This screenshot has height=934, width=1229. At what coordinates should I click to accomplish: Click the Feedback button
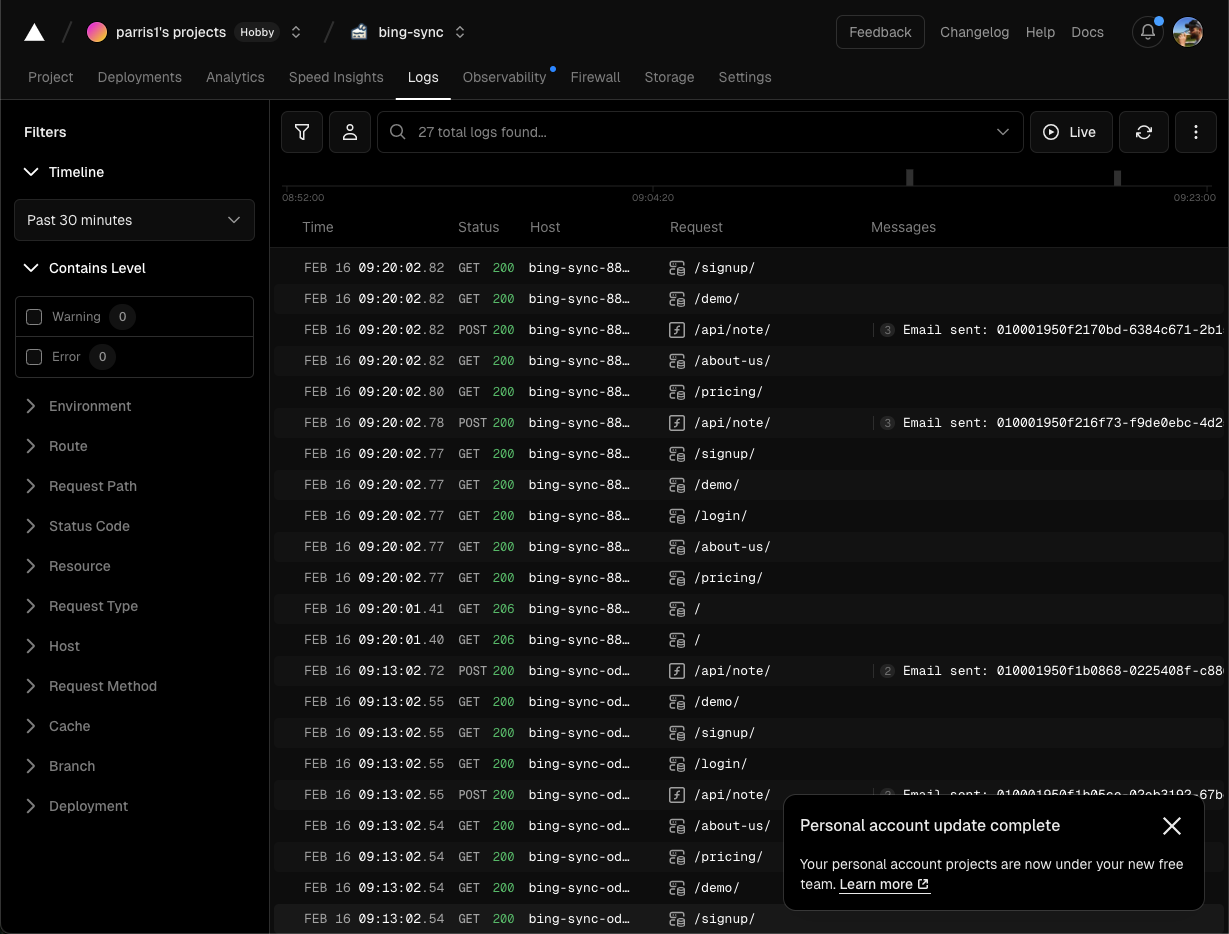(x=880, y=32)
